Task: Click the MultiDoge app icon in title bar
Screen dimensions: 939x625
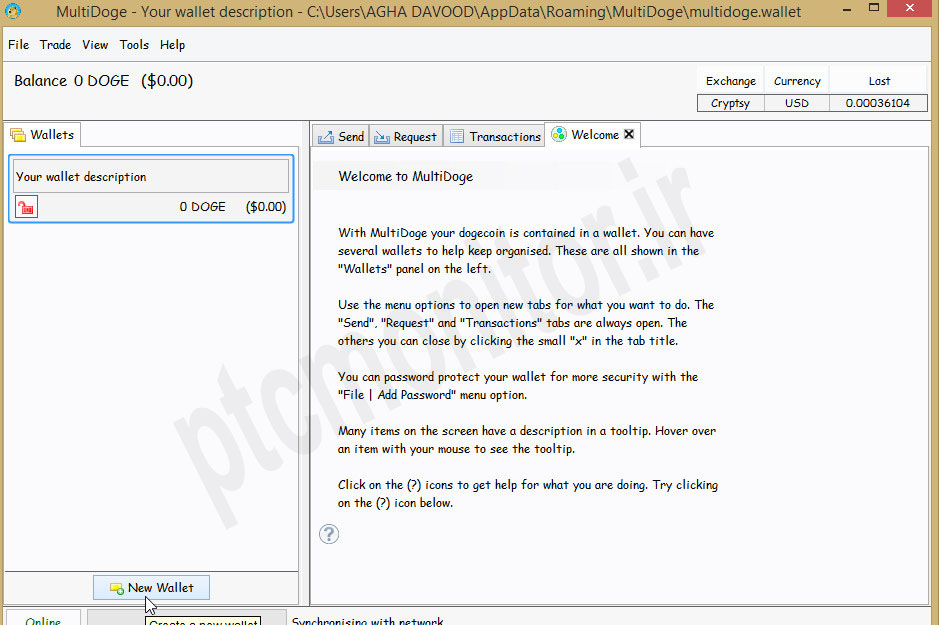Action: 13,11
